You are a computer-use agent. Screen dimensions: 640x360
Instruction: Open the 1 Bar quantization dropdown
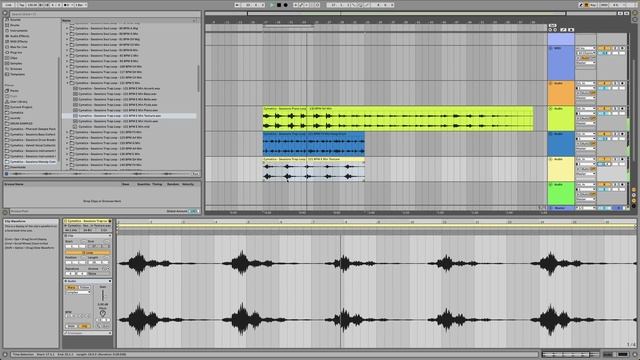80,5
